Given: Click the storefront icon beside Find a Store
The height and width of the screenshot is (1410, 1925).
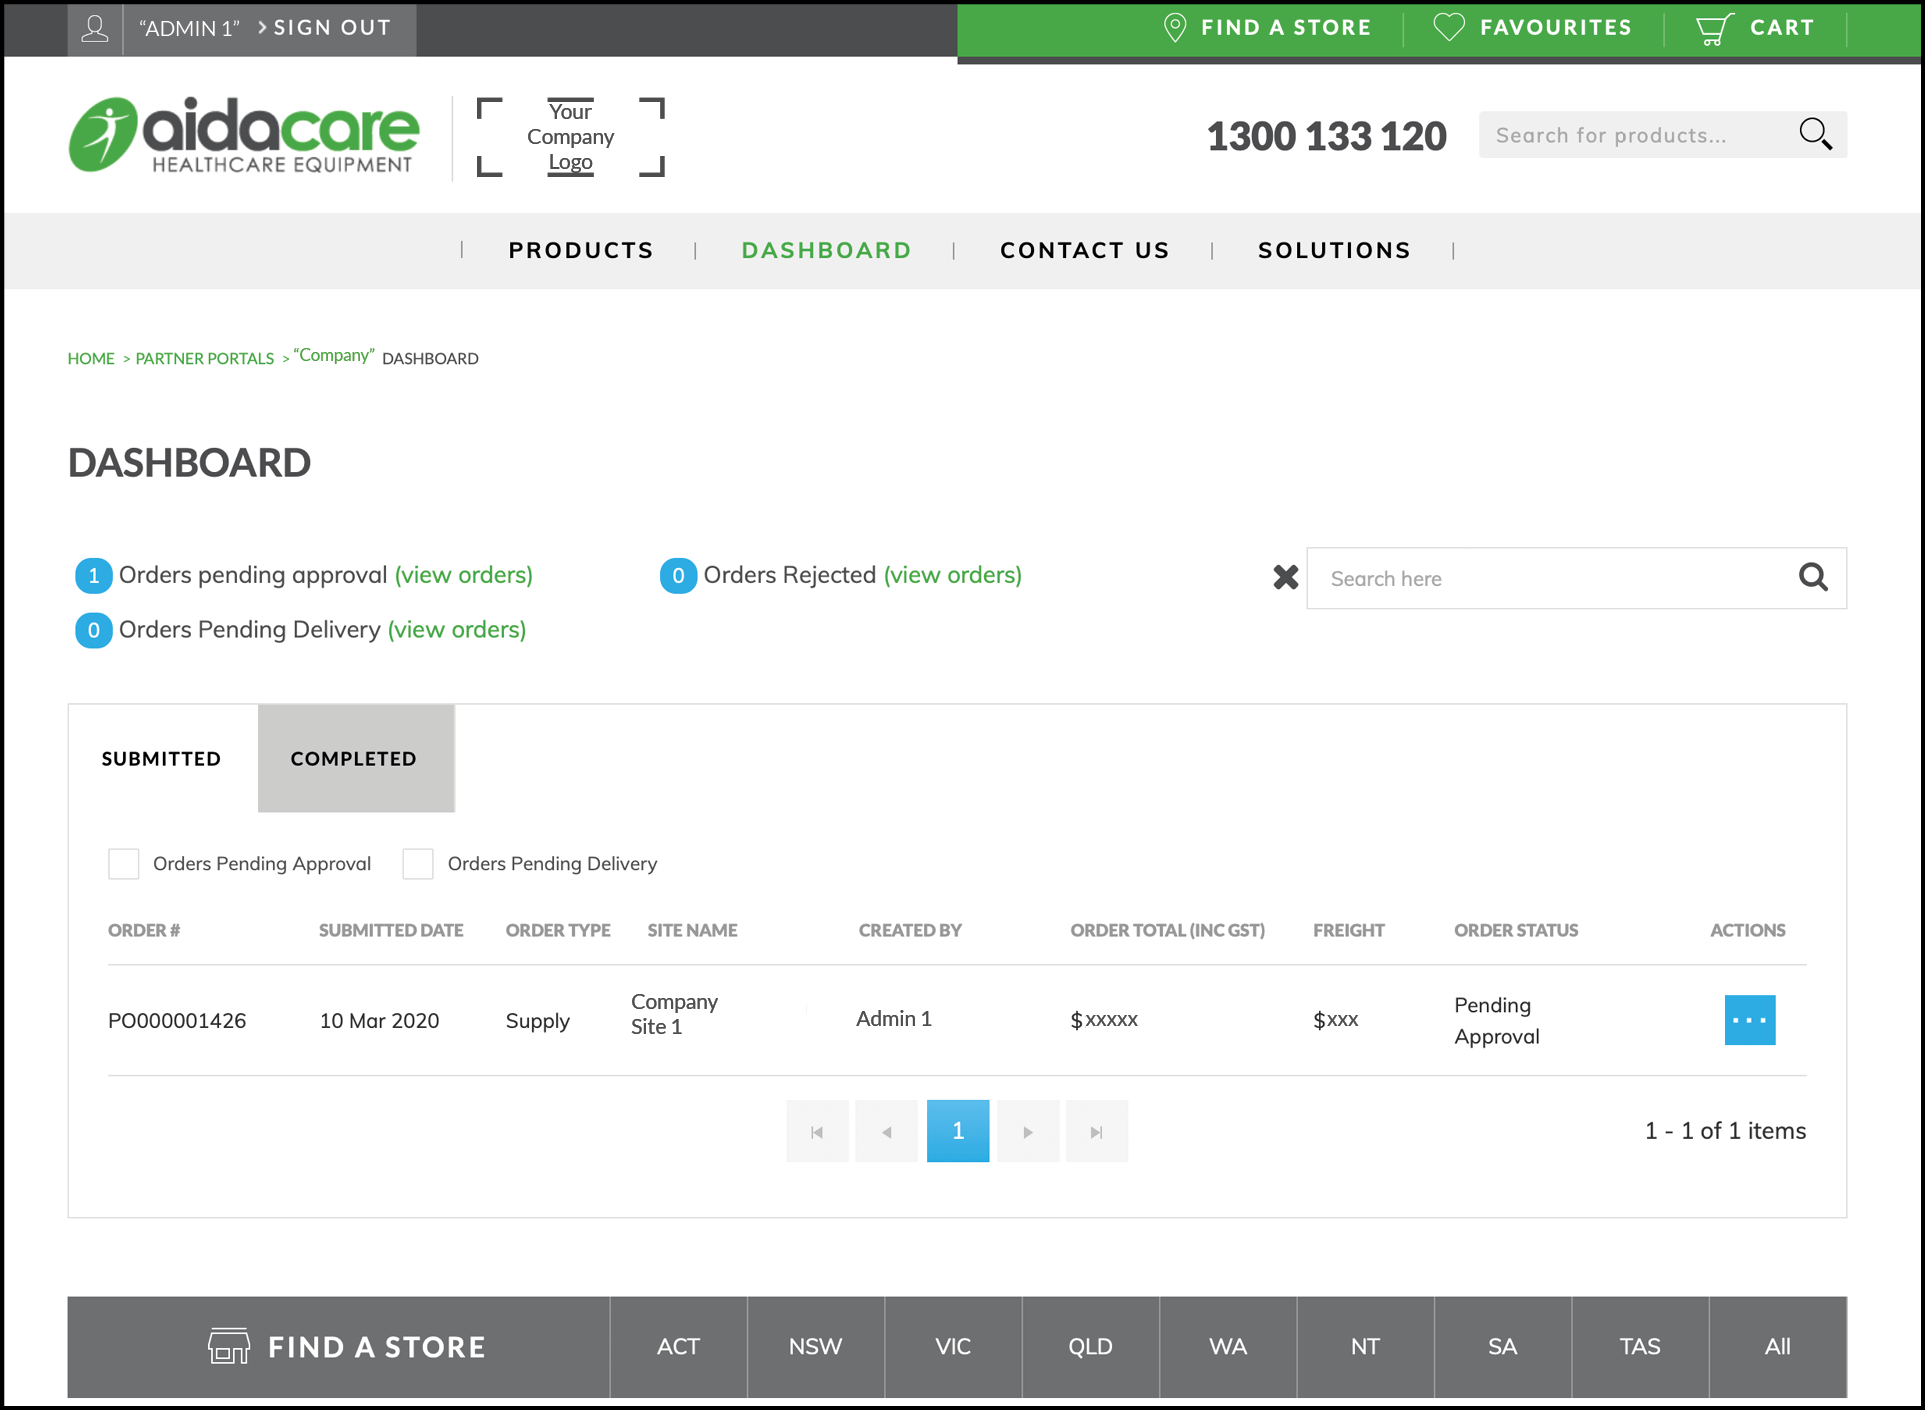Looking at the screenshot, I should (228, 1346).
